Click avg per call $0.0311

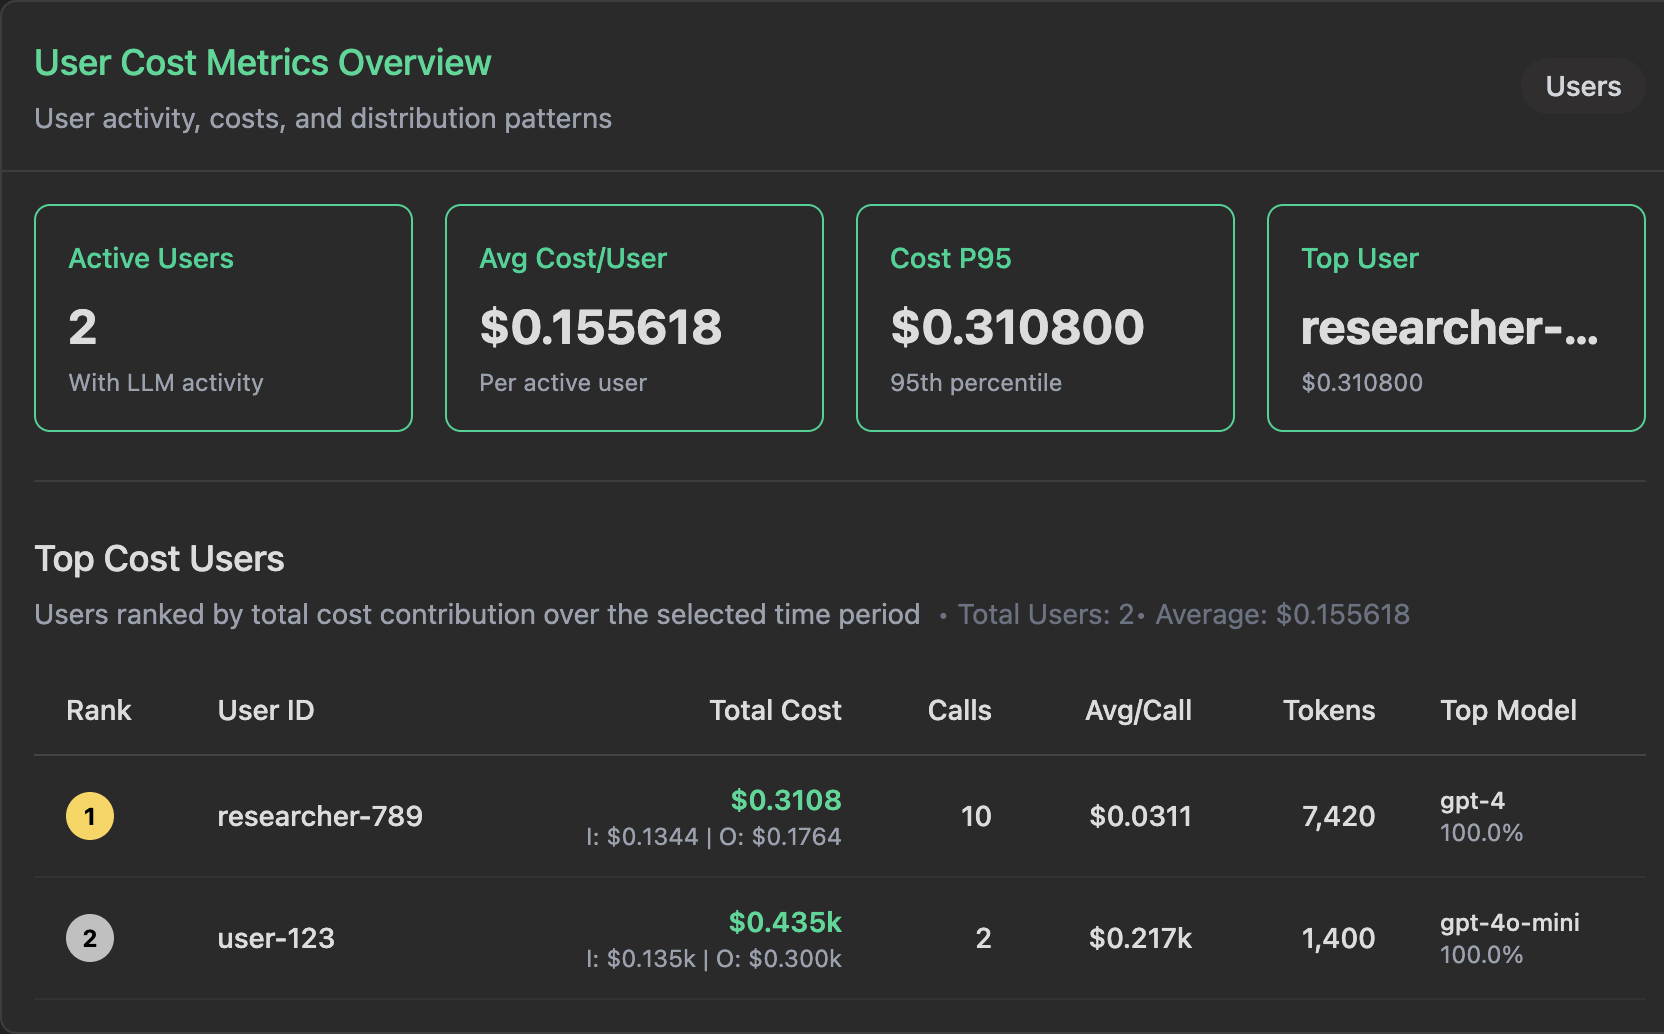click(x=1140, y=816)
